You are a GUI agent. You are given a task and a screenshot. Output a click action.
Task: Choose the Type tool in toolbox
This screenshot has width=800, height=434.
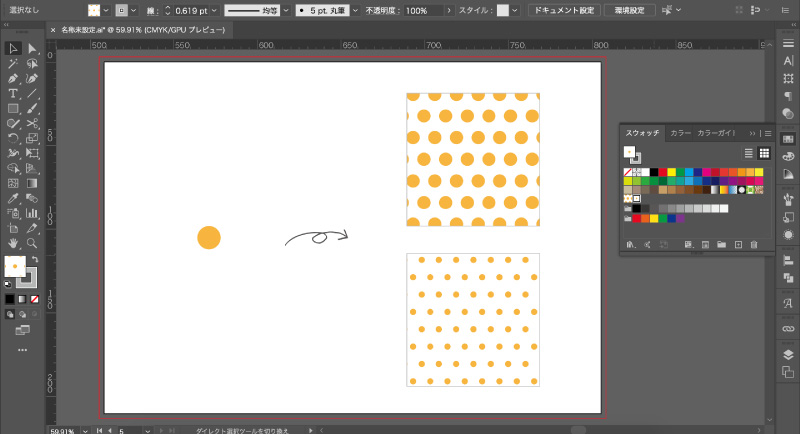pos(13,93)
